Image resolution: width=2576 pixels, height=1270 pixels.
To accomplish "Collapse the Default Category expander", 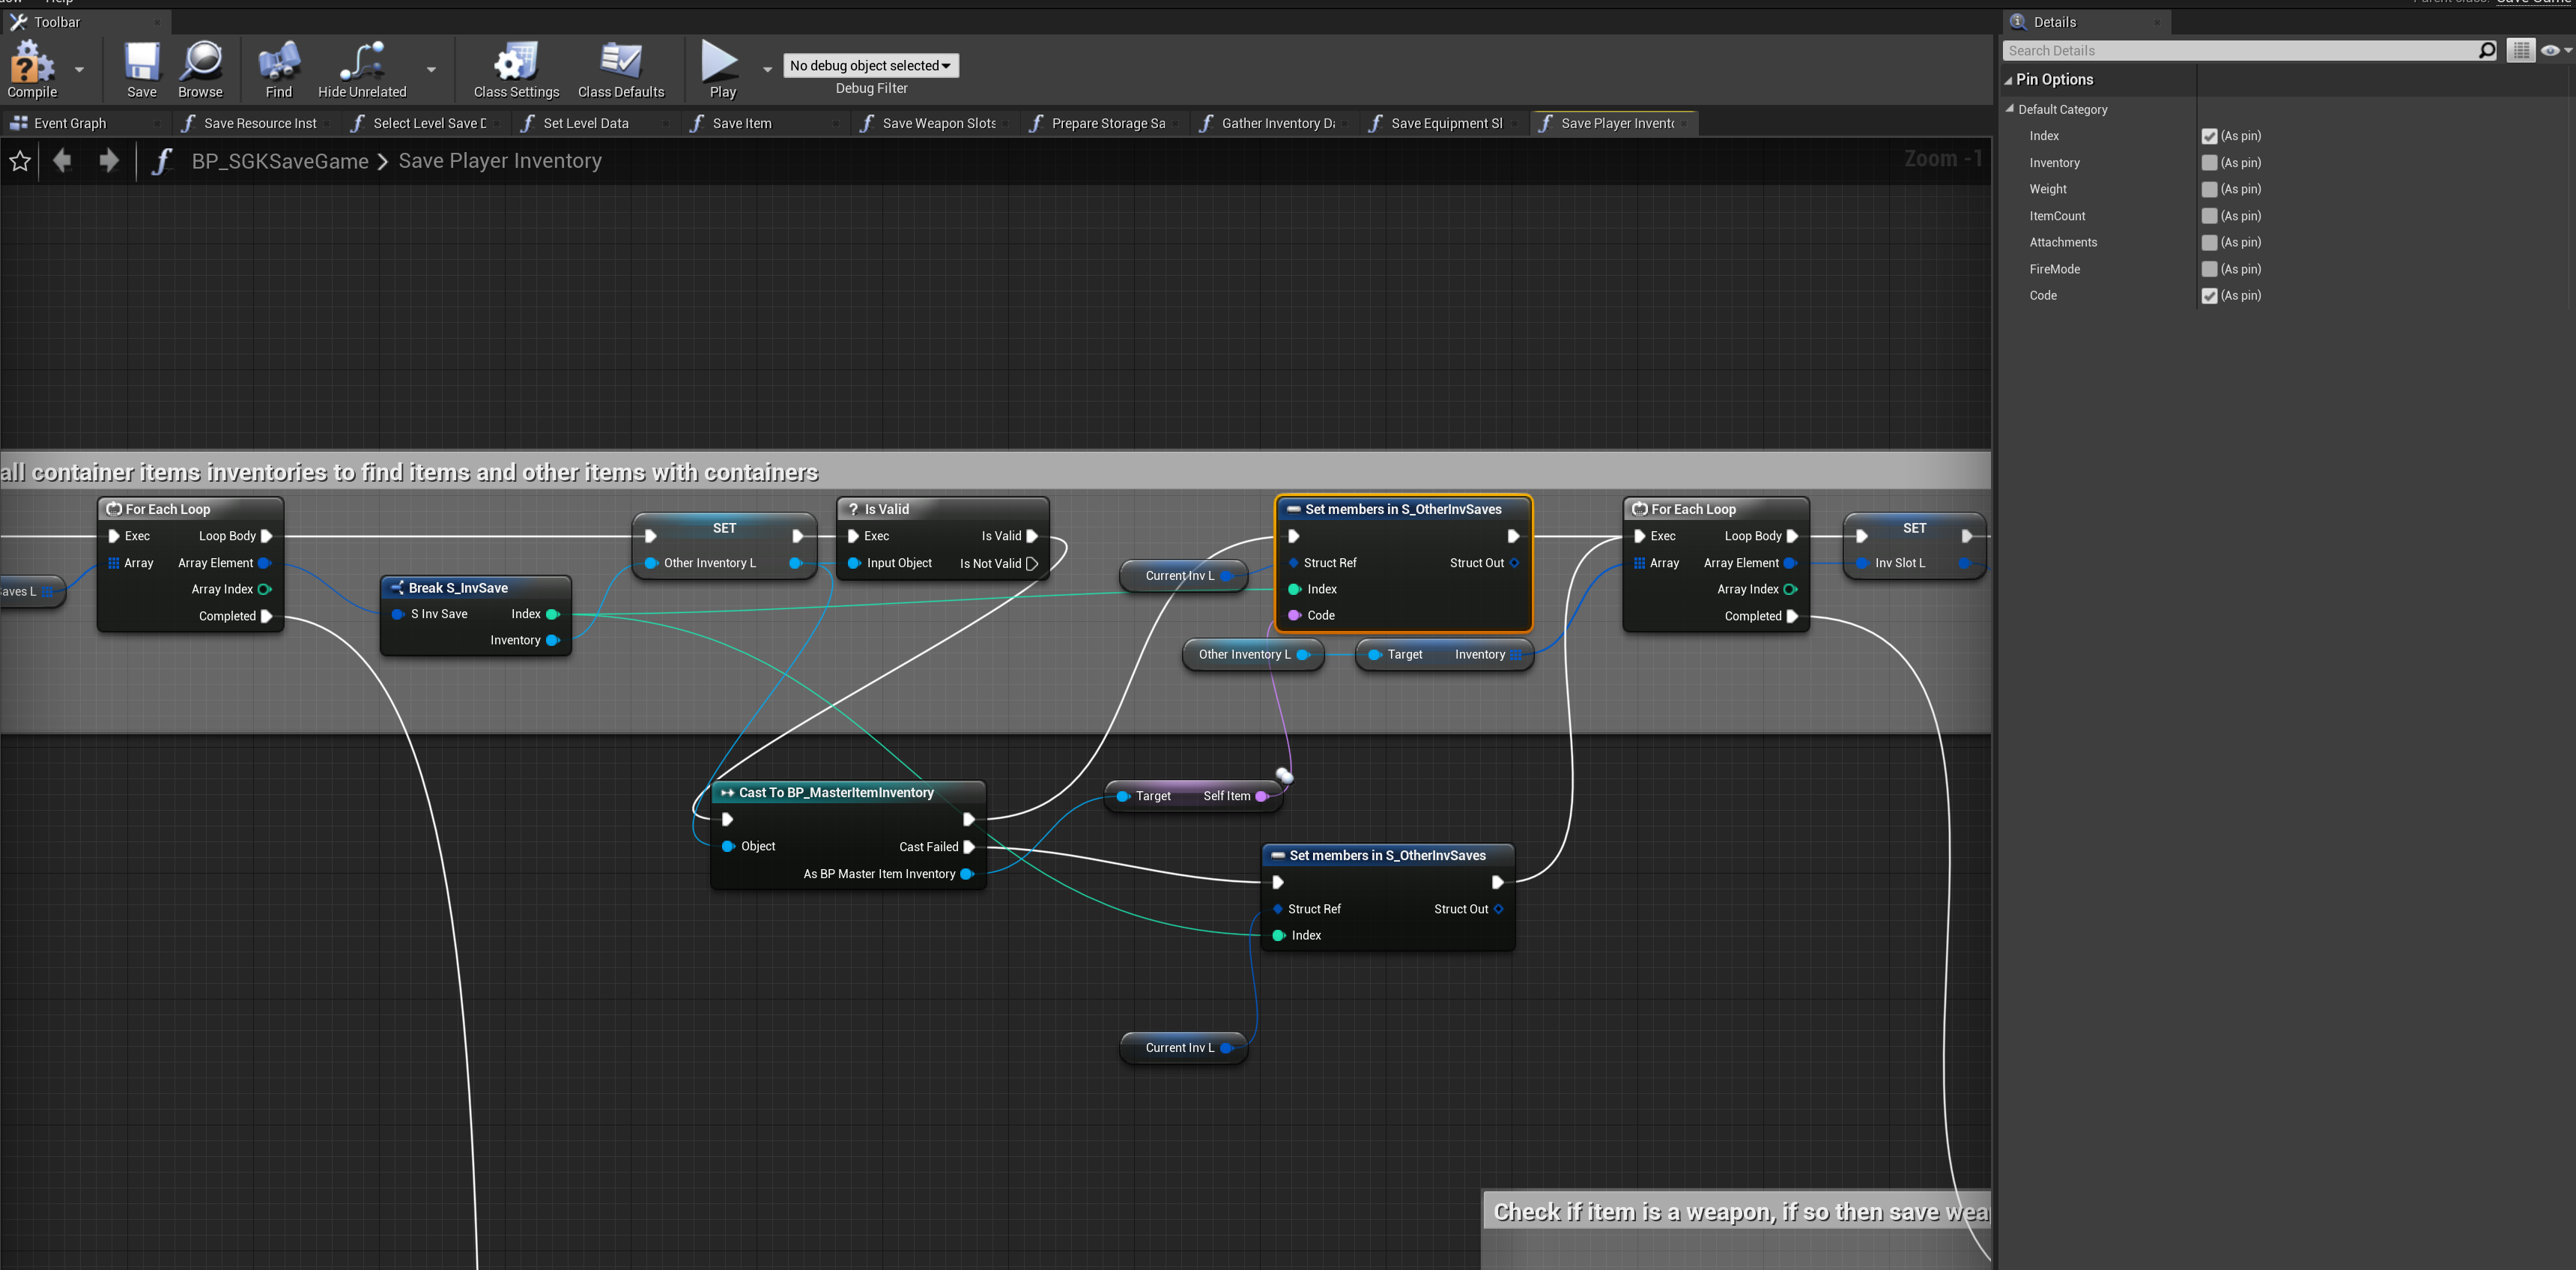I will 2010,109.
